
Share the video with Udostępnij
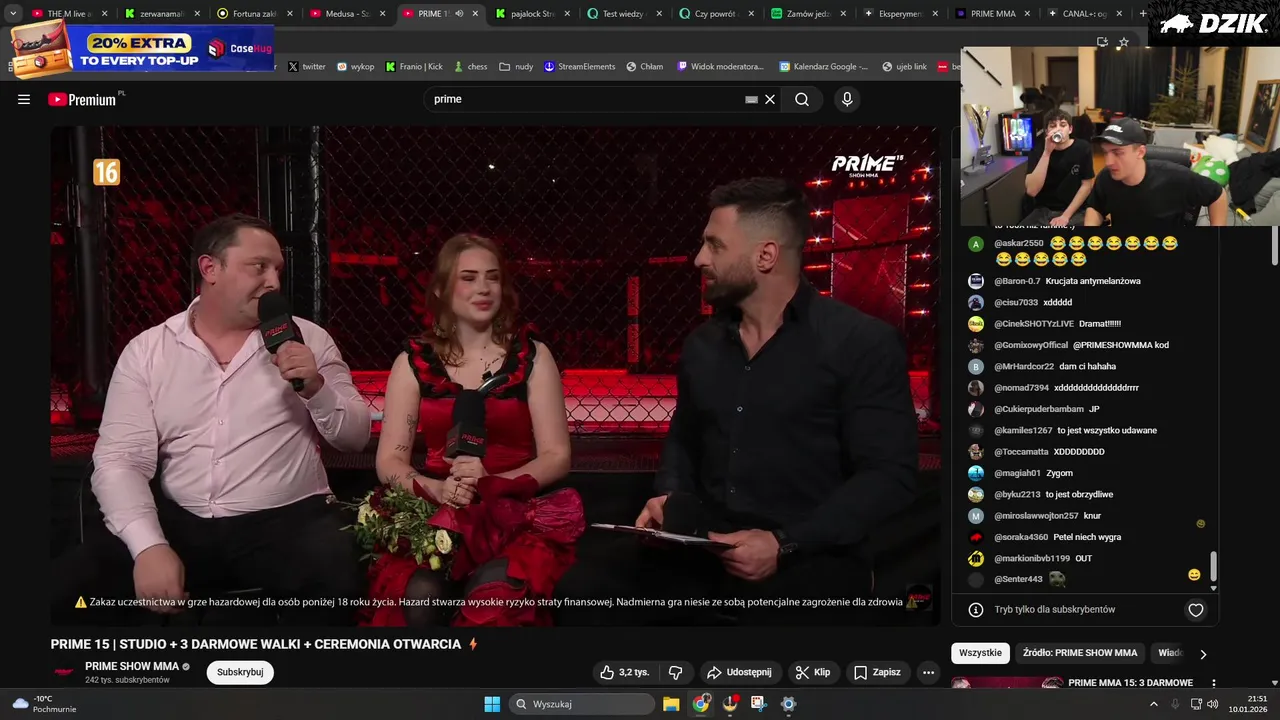(739, 672)
